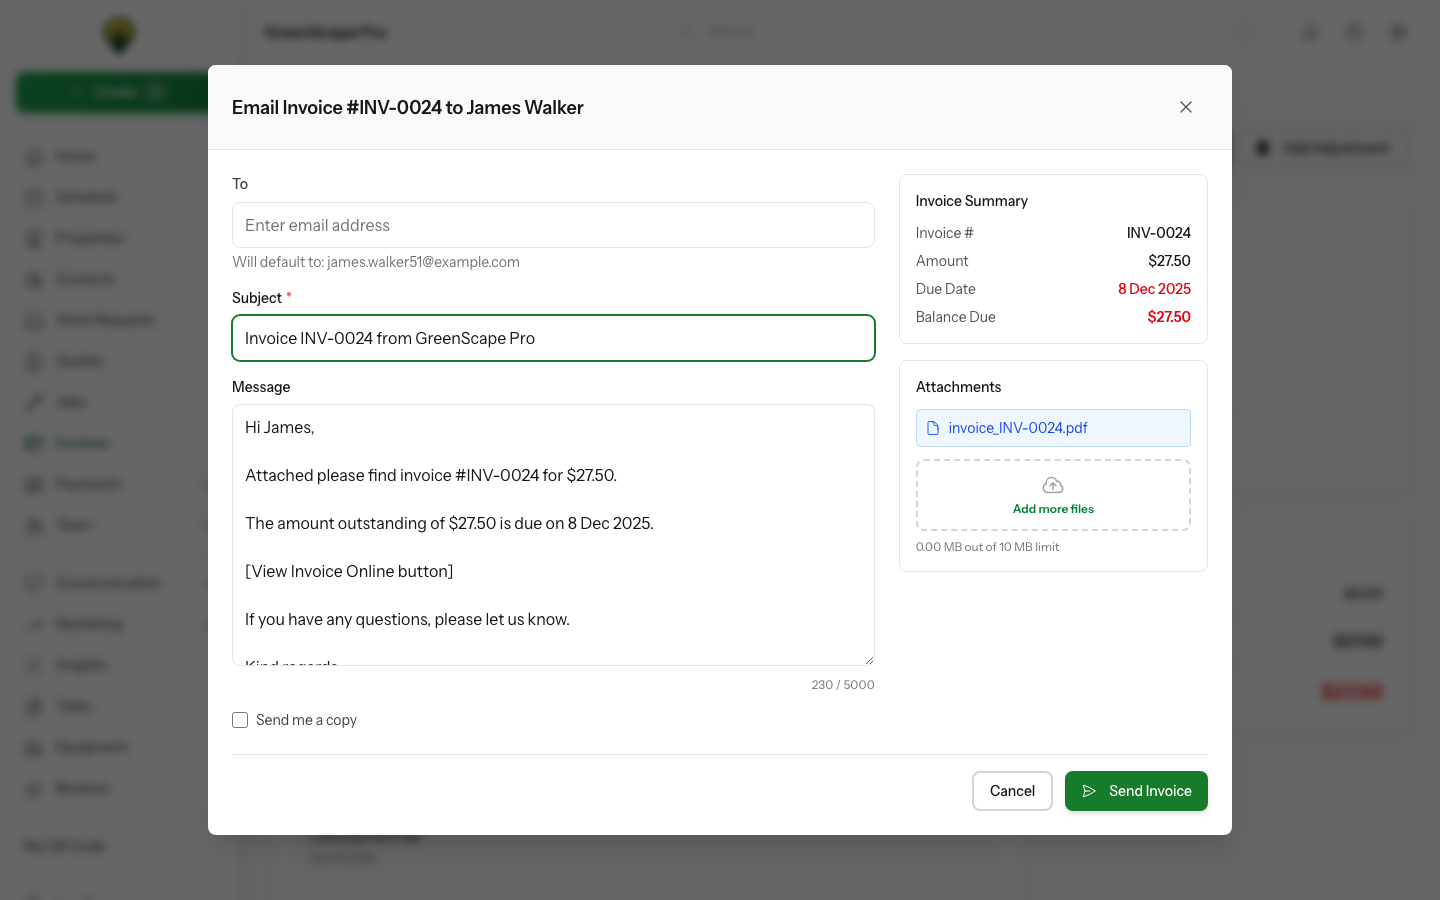The width and height of the screenshot is (1440, 900).
Task: Click the Message body text area
Action: (x=553, y=535)
